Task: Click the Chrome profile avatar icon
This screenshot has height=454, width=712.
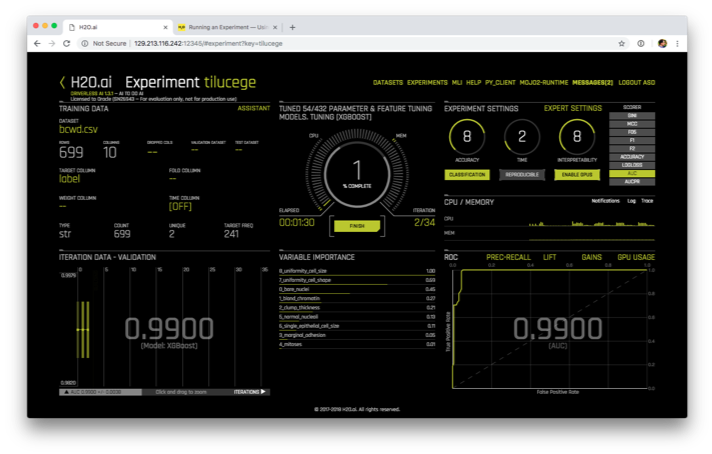Action: click(662, 44)
